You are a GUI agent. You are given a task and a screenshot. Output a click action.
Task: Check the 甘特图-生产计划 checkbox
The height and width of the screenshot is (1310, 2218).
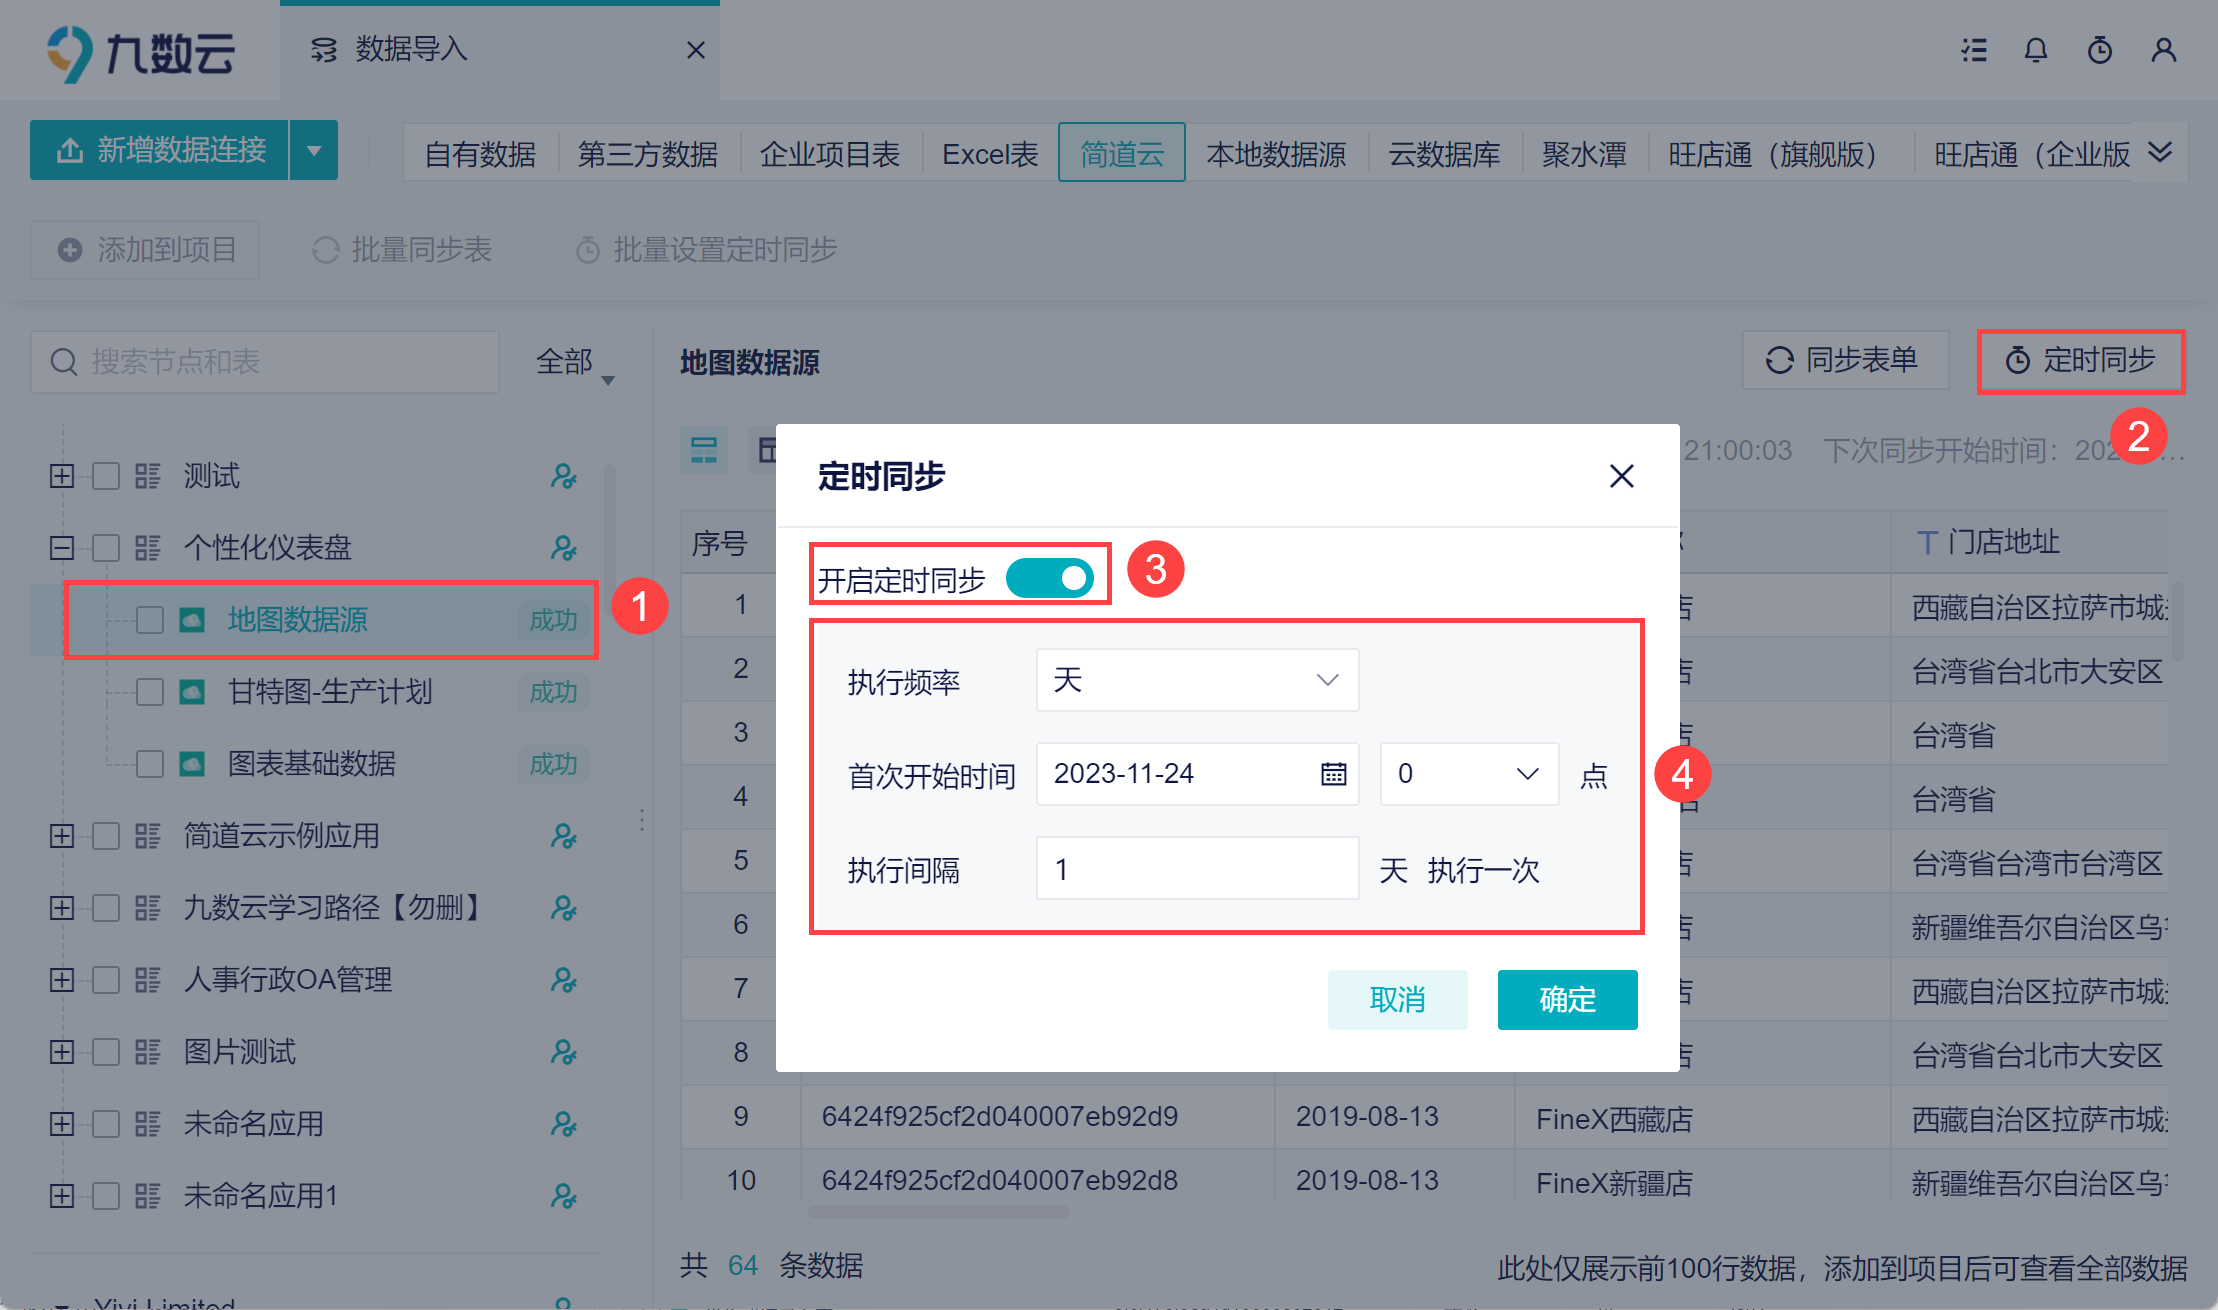click(150, 692)
